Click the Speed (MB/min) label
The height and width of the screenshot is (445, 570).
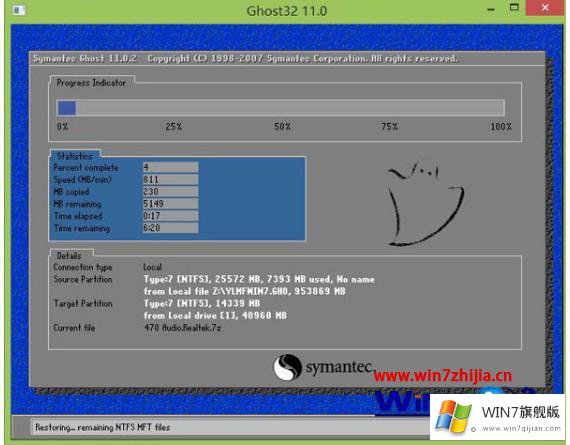pyautogui.click(x=83, y=180)
